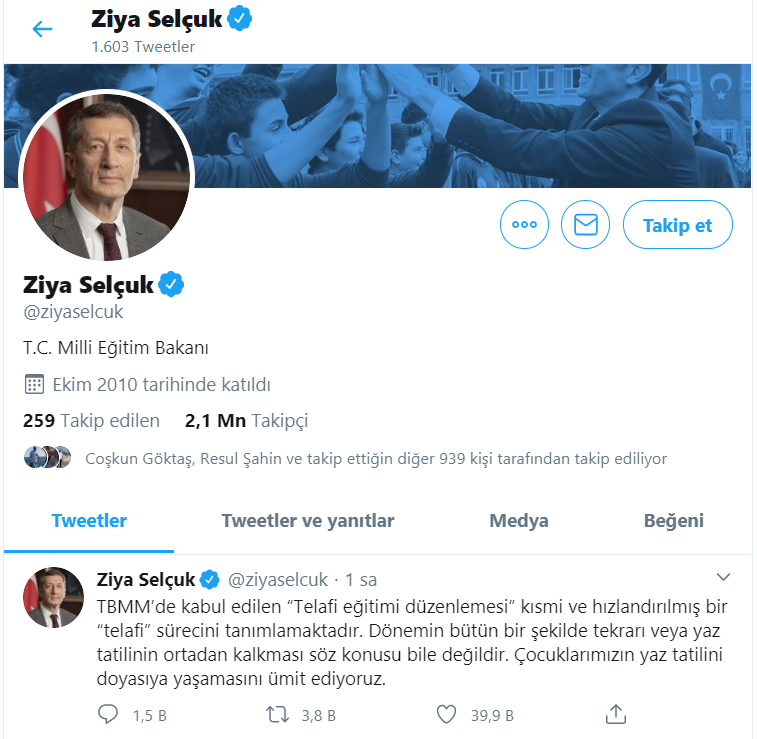Click the envelope message icon
The width and height of the screenshot is (757, 739).
586,225
